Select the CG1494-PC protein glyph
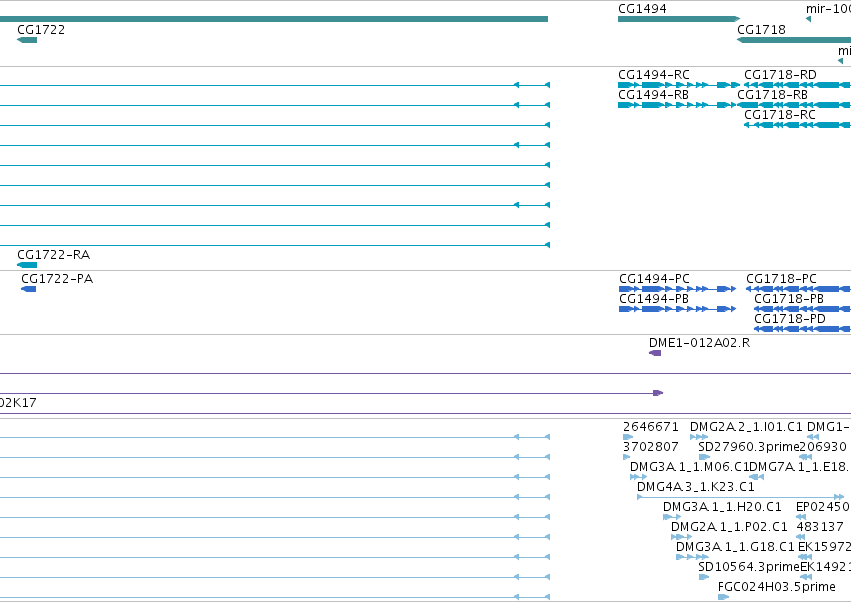 click(x=678, y=289)
